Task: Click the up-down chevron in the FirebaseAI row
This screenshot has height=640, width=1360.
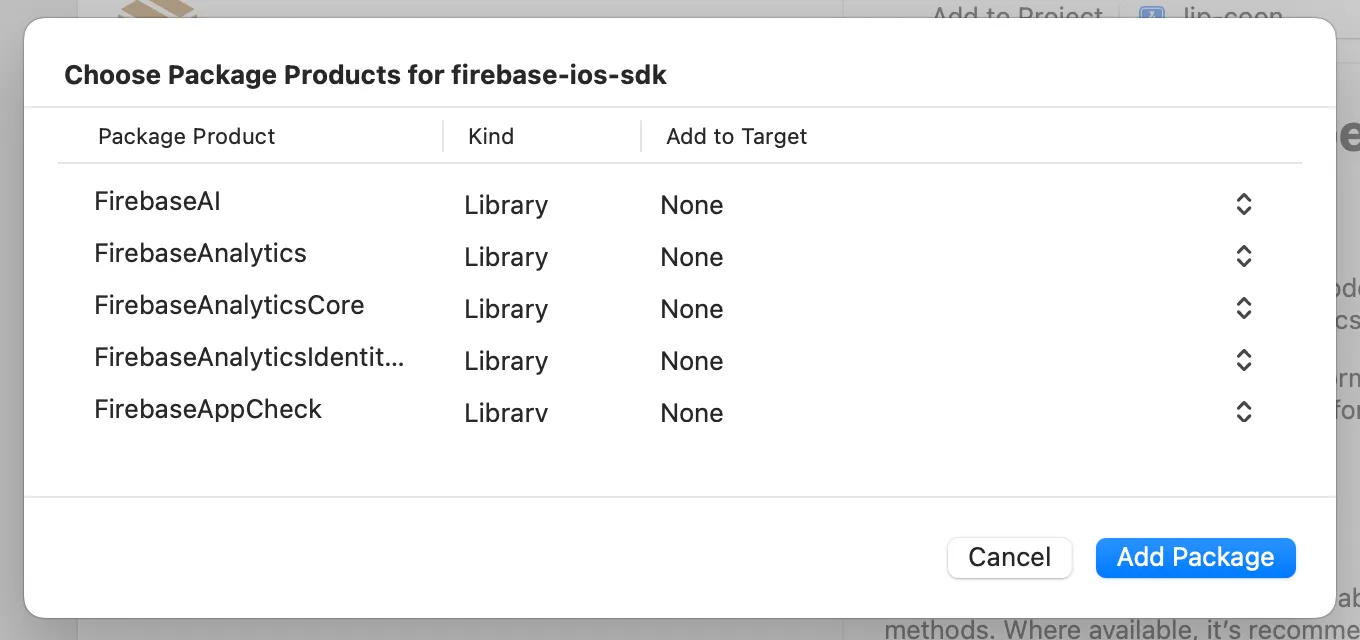Action: click(x=1243, y=205)
